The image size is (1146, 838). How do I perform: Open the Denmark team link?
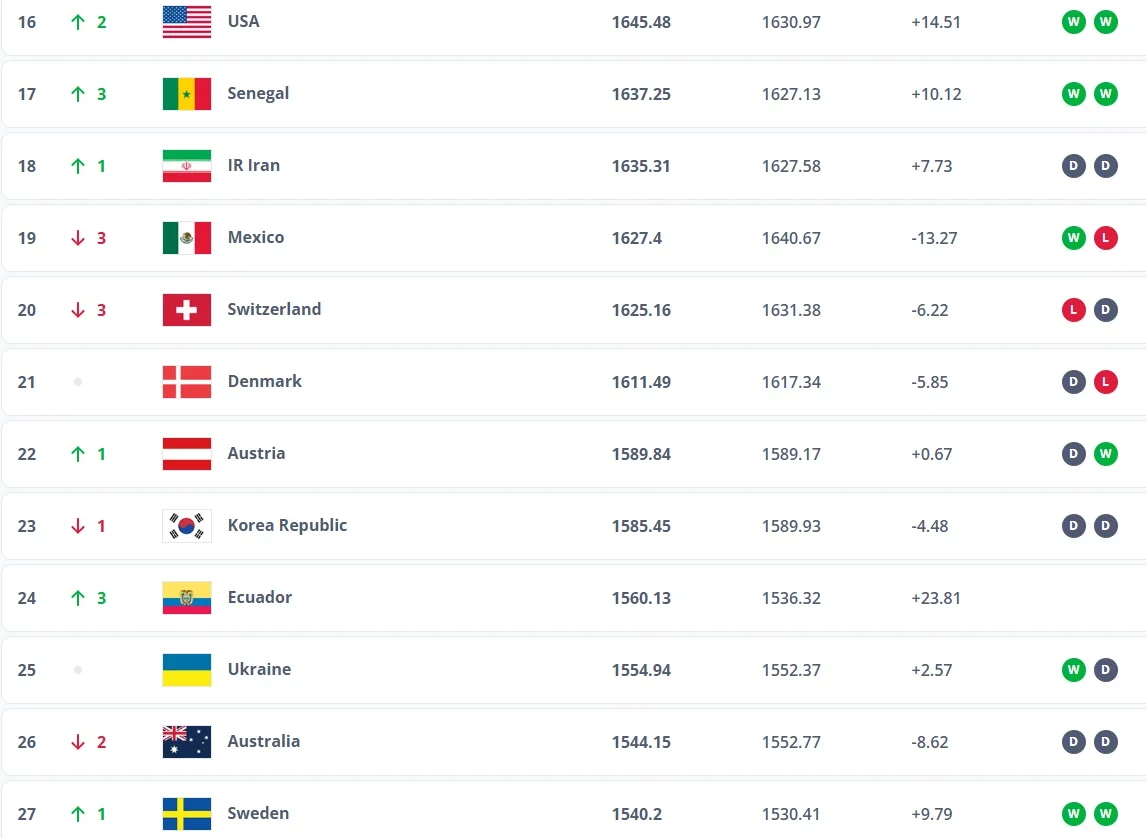(x=264, y=381)
